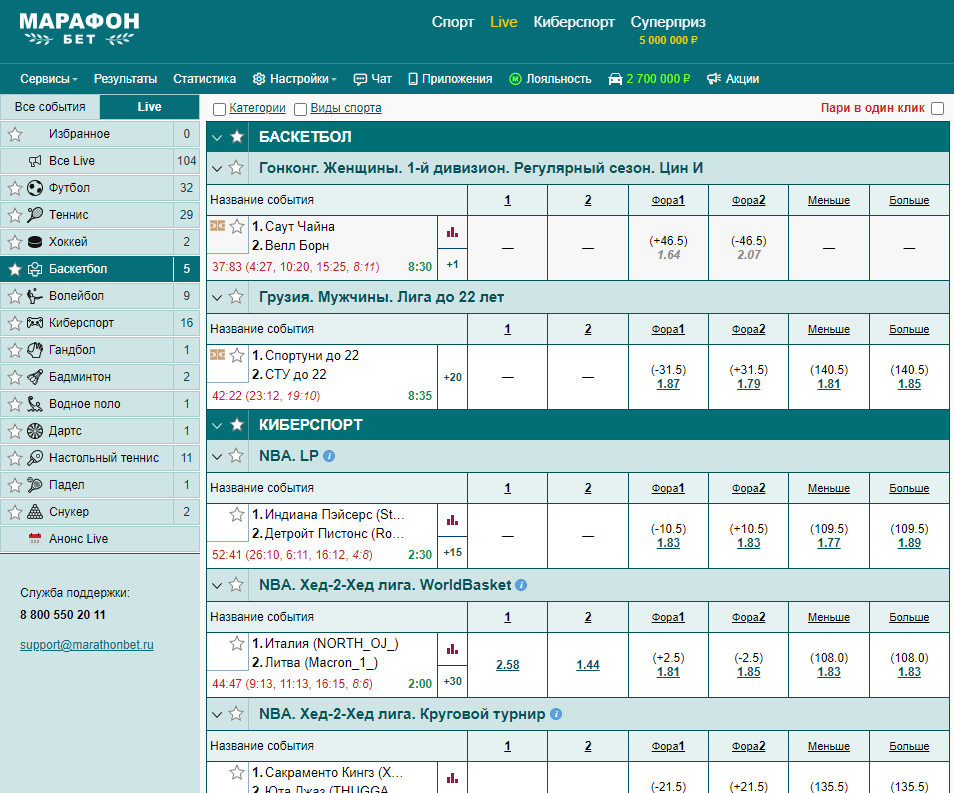
Task: Collapse the Гонконг Женщины 1-й дивизион league
Action: (217, 169)
